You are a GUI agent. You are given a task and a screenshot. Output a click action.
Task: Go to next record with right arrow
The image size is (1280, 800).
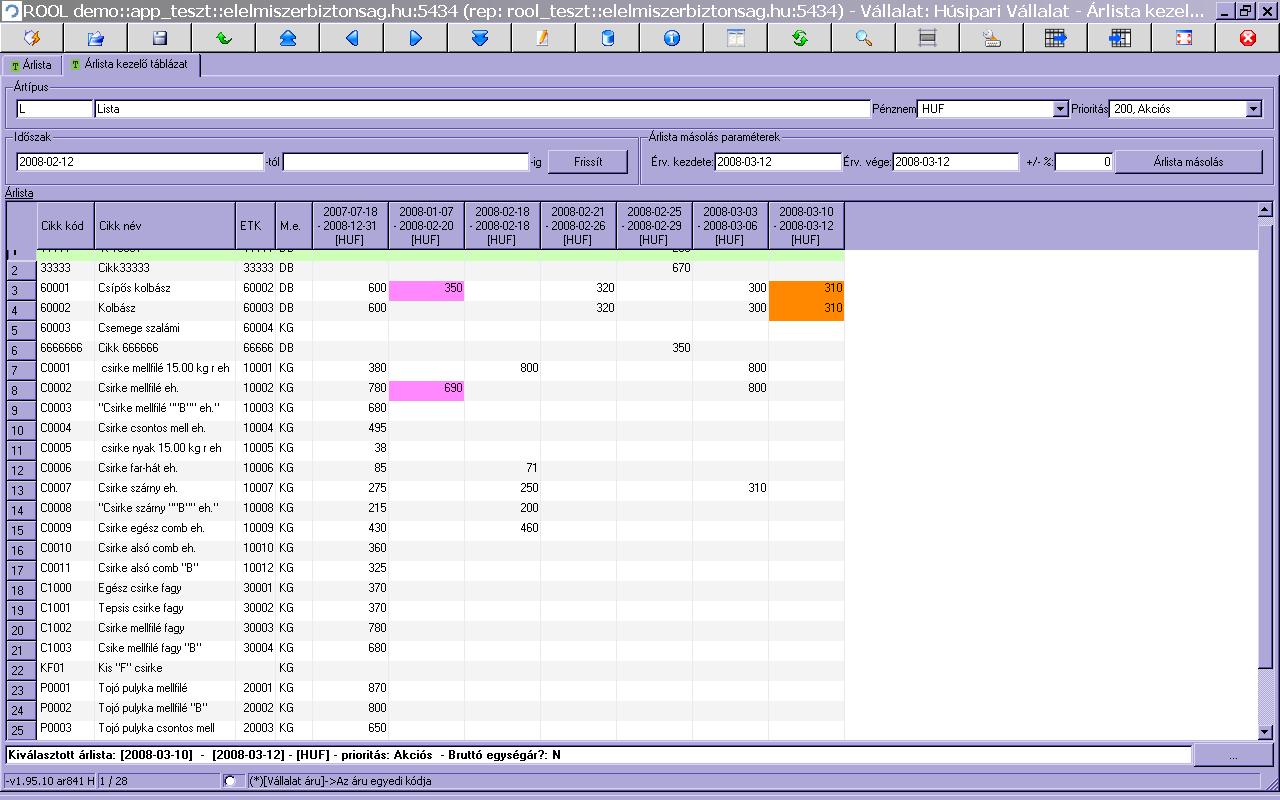point(416,38)
